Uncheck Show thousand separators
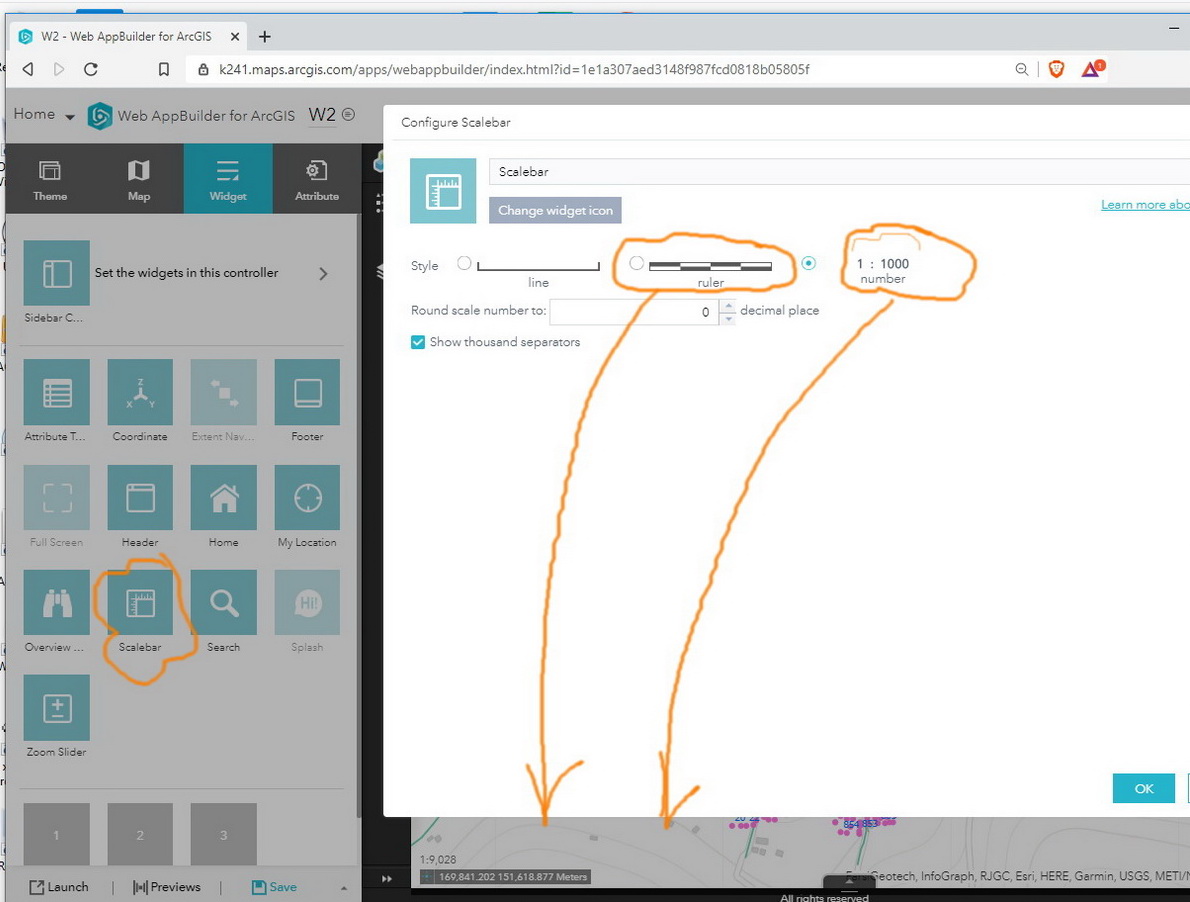The width and height of the screenshot is (1190, 902). tap(418, 342)
